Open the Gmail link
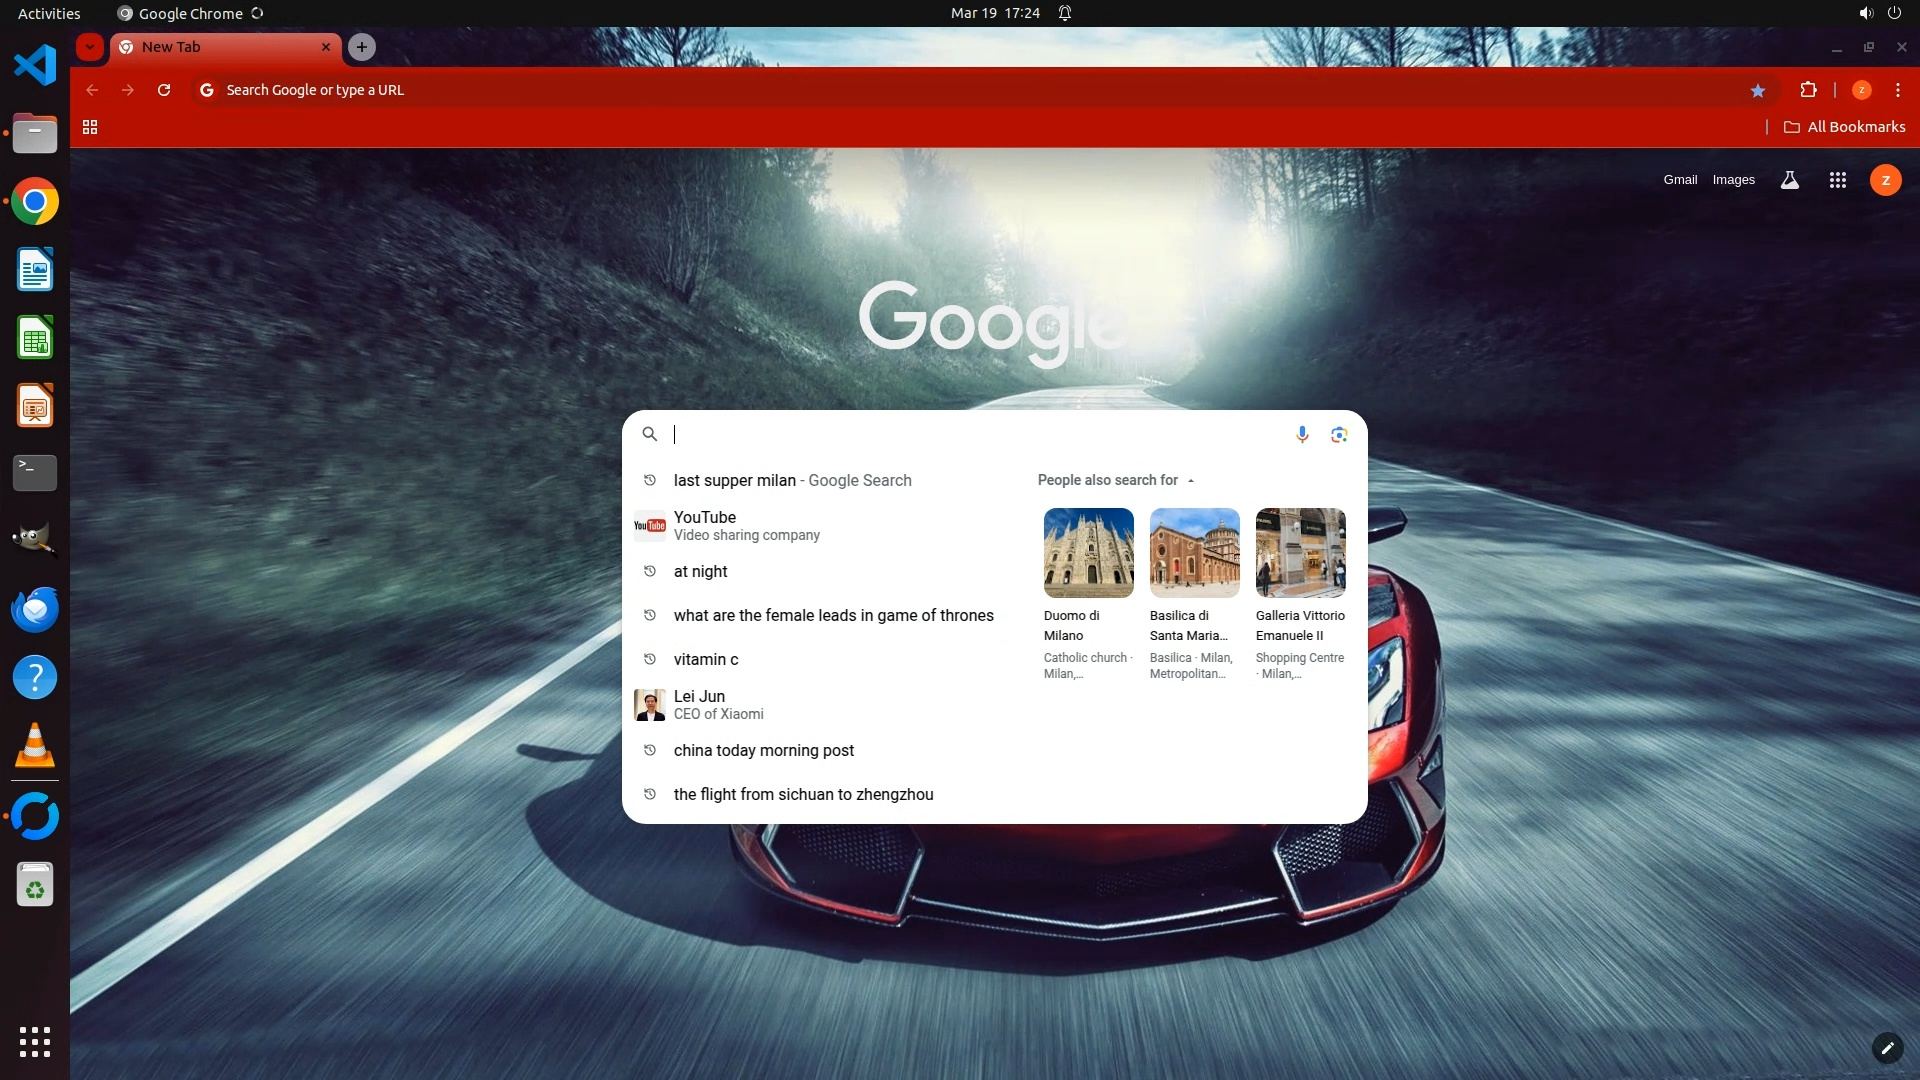Screen dimensions: 1920x1080 pos(1680,180)
